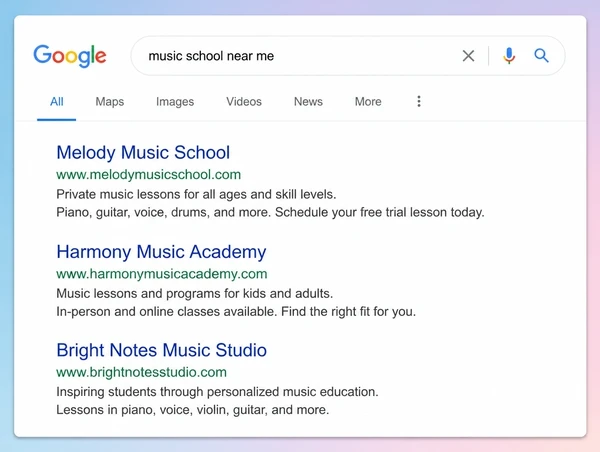Visit www.melodymusicschool.com URL

148,175
